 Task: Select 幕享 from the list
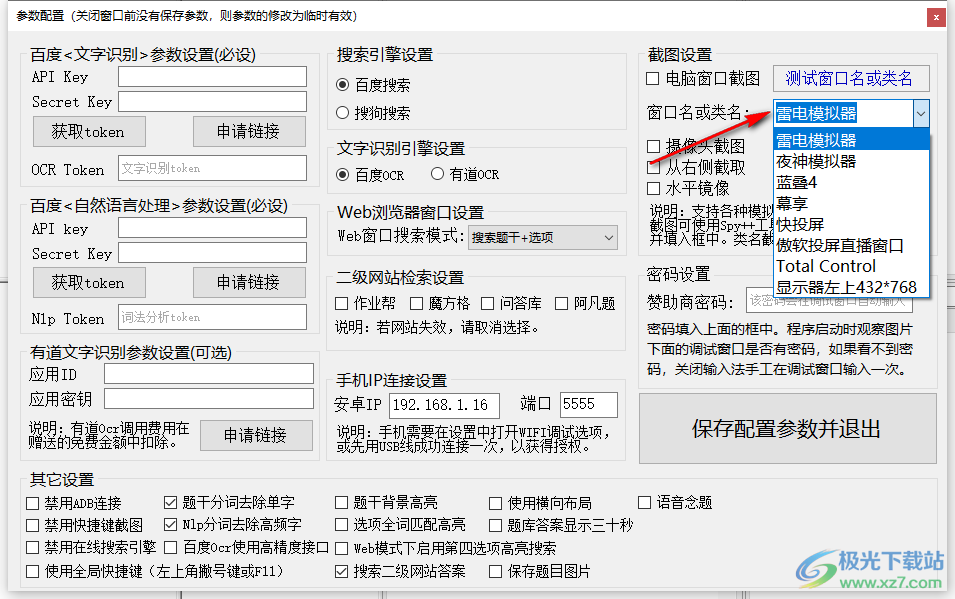coord(851,203)
